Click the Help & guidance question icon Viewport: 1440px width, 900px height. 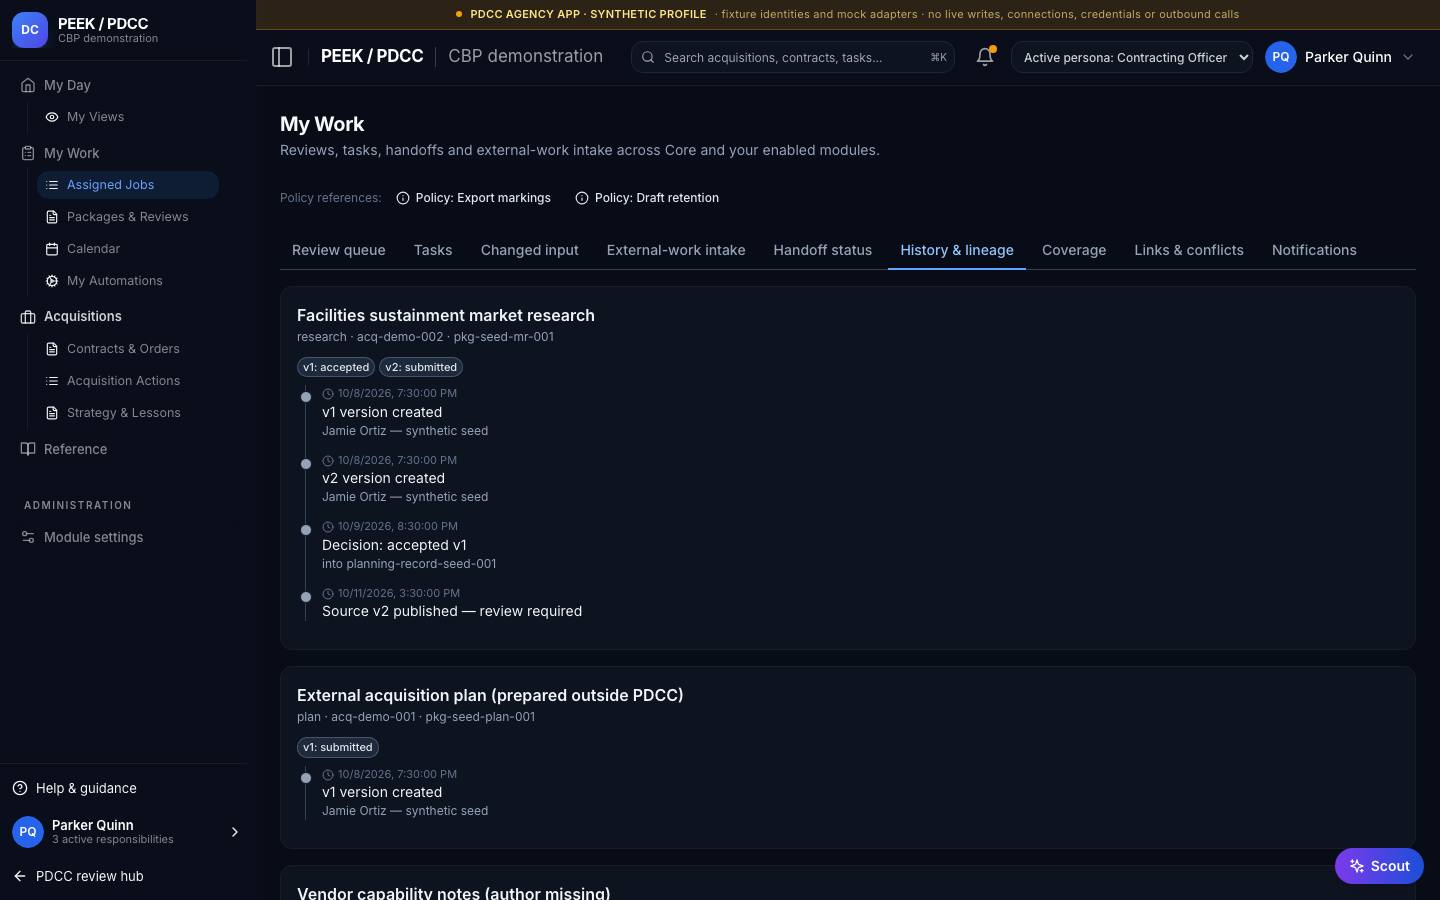point(20,788)
